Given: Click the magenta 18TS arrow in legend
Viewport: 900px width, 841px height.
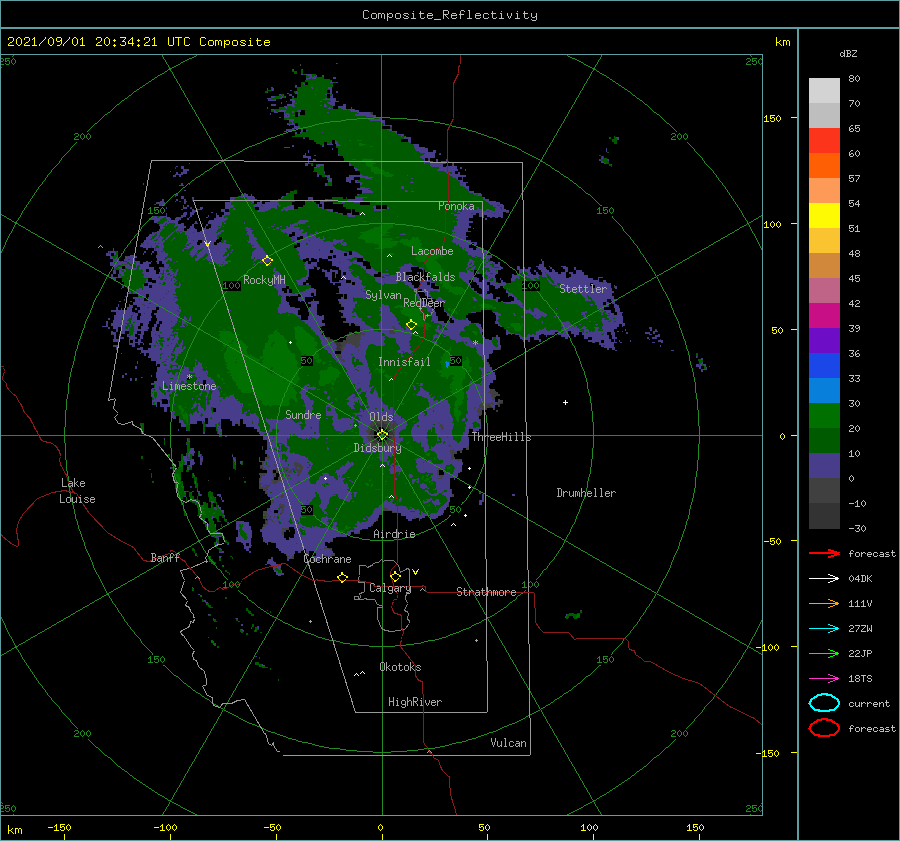Looking at the screenshot, I should 824,679.
